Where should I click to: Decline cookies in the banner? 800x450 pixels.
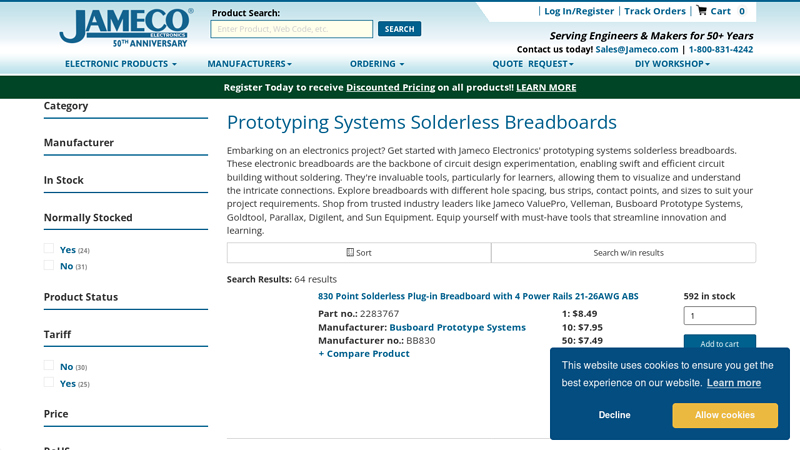(x=614, y=415)
